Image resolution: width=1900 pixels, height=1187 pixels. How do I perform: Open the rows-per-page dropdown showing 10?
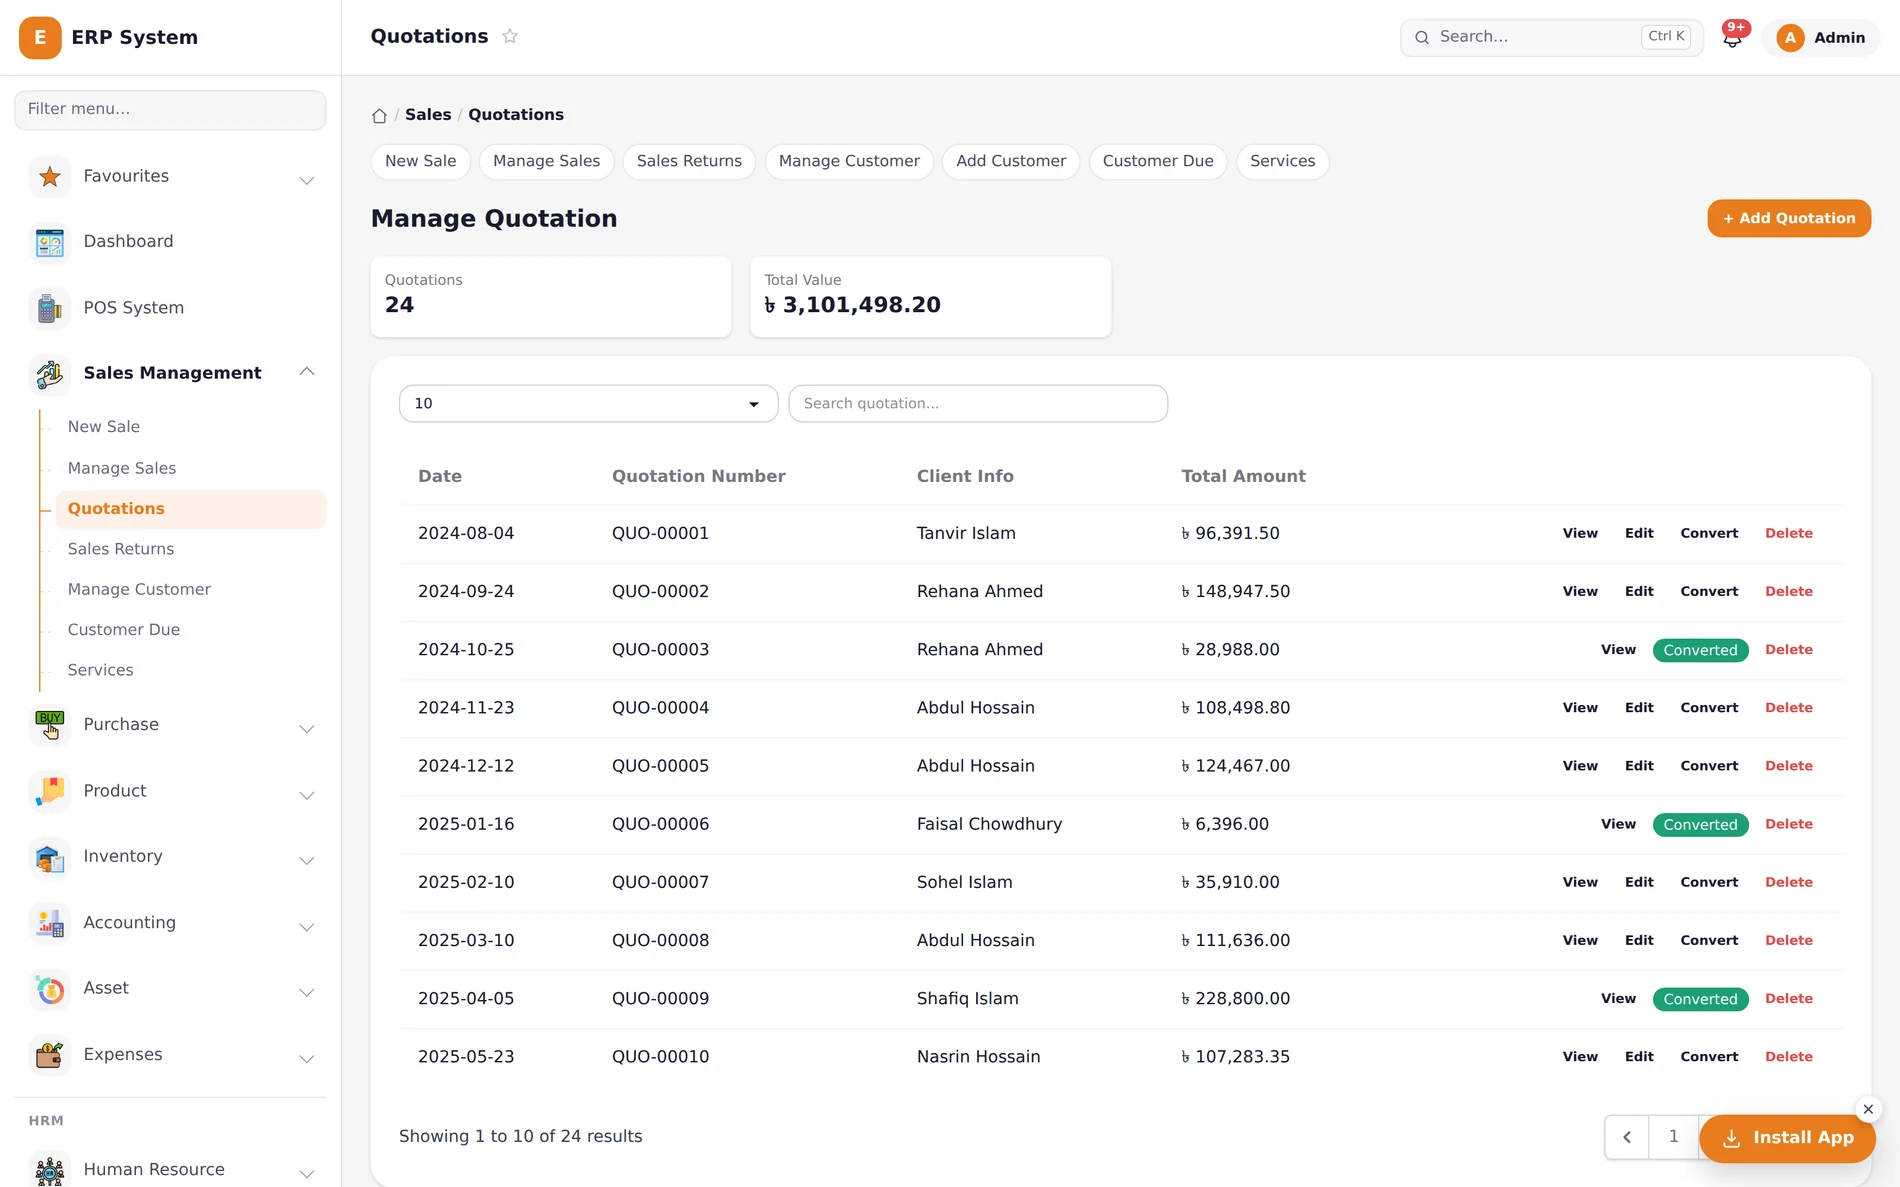(x=588, y=404)
